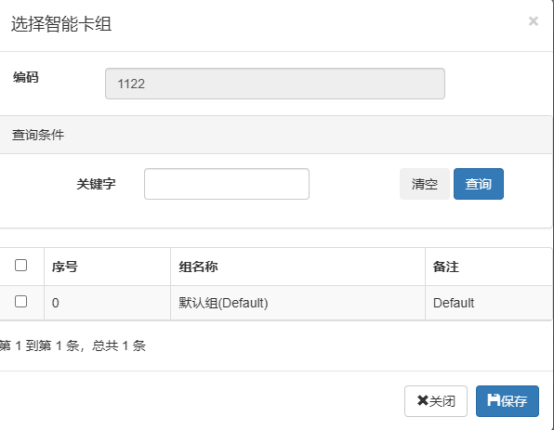Click the row's 序号 value 0
This screenshot has width=554, height=431.
(55, 303)
